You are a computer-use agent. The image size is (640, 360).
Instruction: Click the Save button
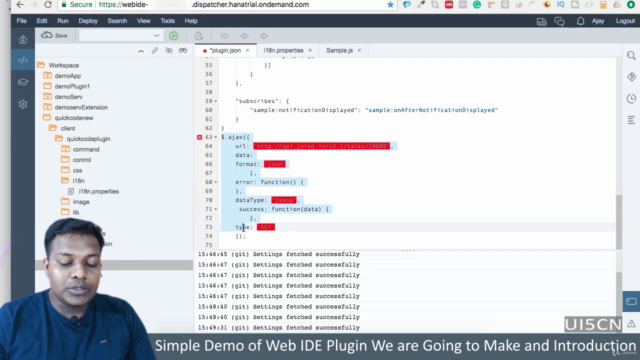pyautogui.click(x=54, y=36)
